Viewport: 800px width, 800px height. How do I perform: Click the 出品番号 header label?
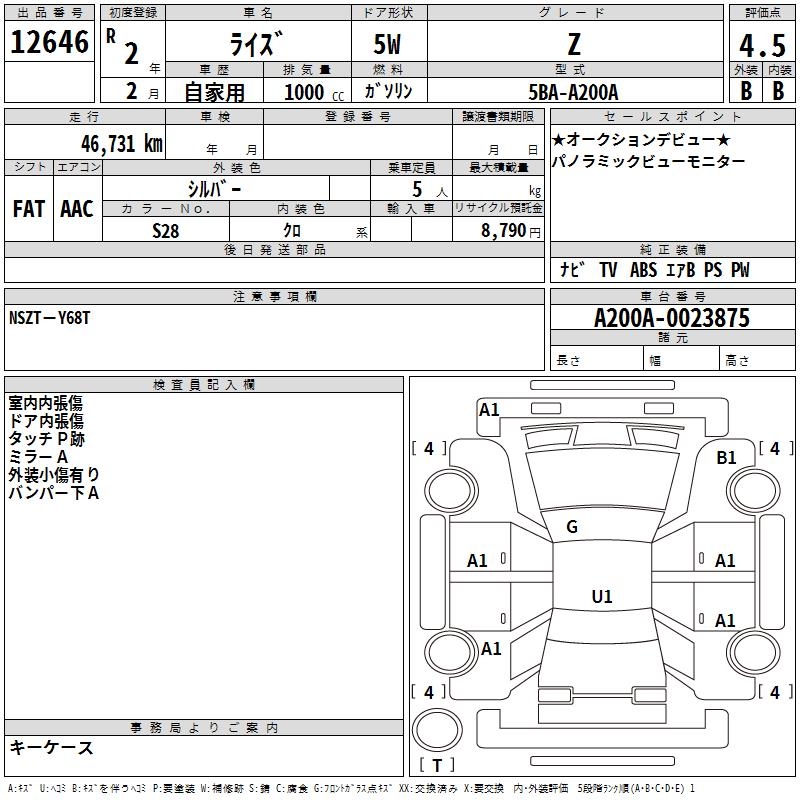click(x=49, y=13)
